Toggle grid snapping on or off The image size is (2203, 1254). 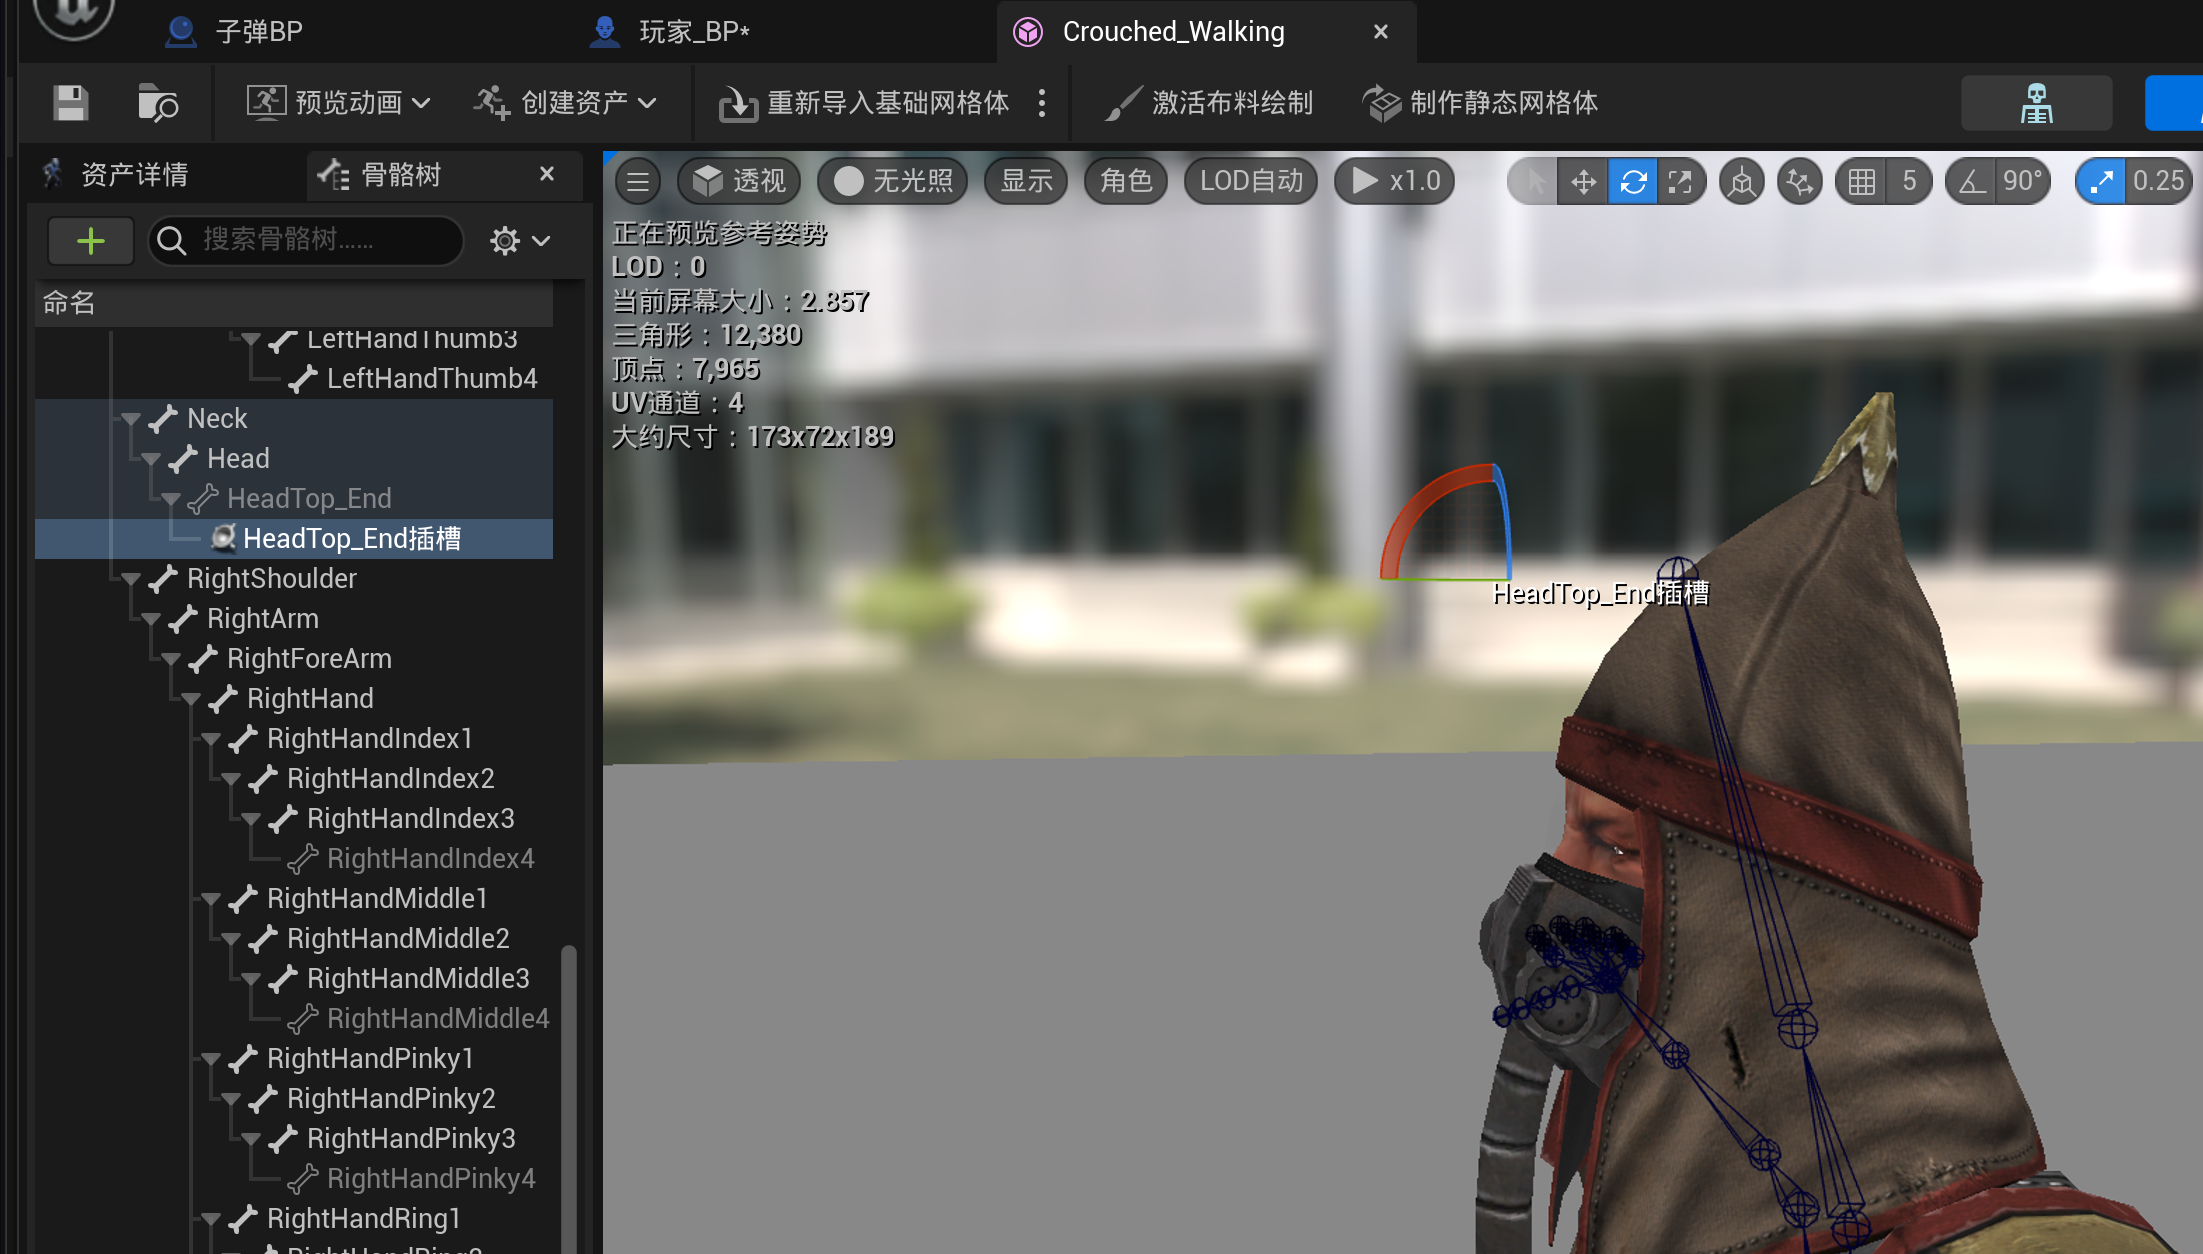pyautogui.click(x=1862, y=181)
